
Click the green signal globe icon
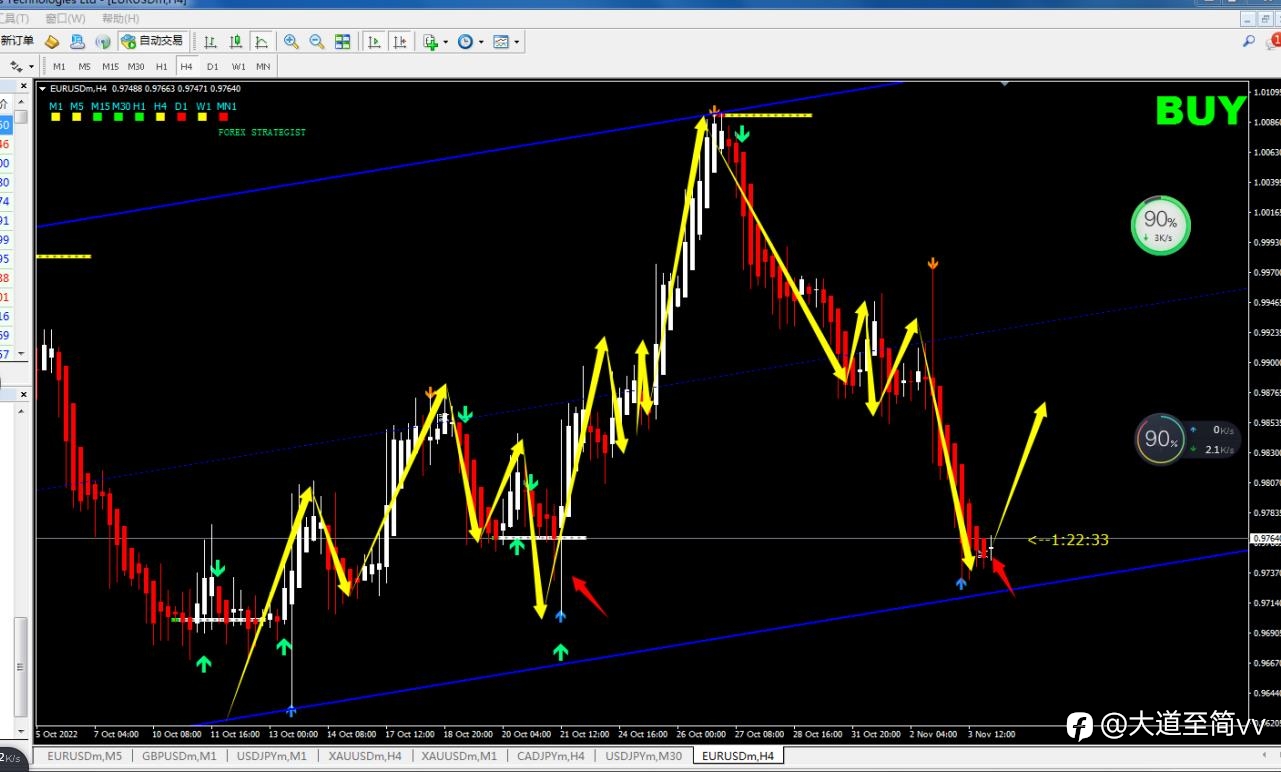pyautogui.click(x=102, y=42)
